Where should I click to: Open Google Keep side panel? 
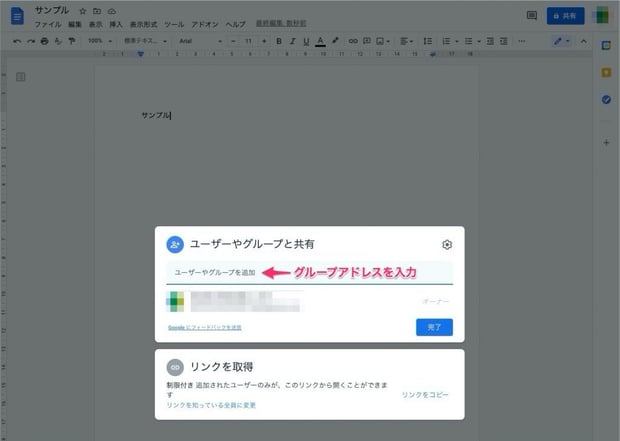606,72
